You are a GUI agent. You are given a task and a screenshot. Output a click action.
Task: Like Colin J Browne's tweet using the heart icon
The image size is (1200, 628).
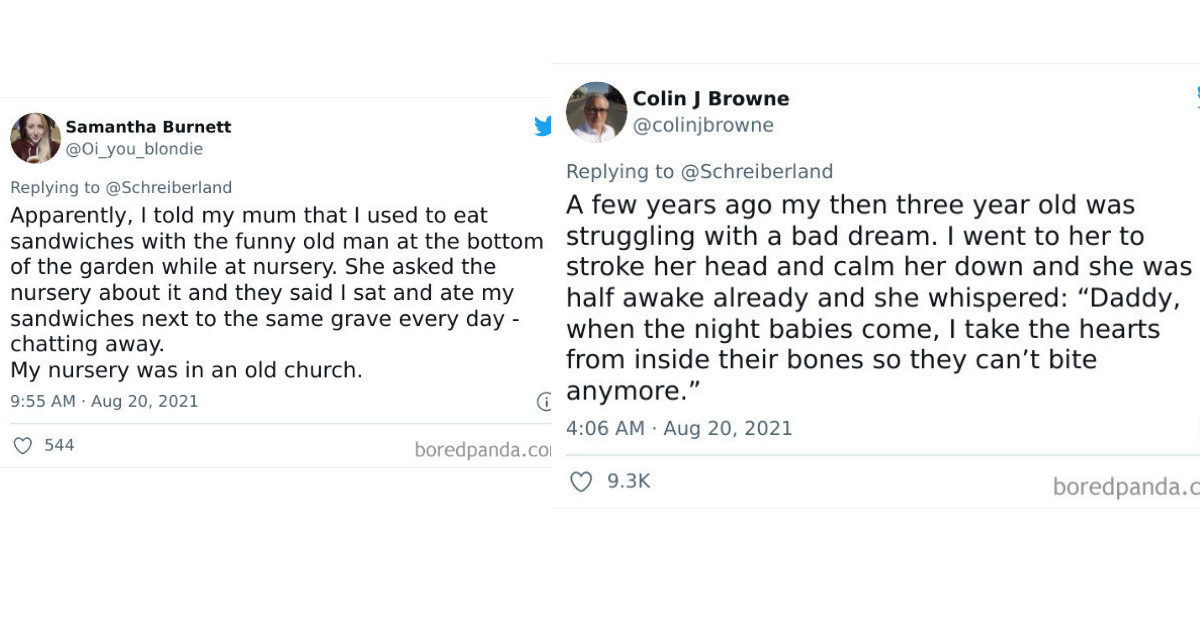[581, 481]
